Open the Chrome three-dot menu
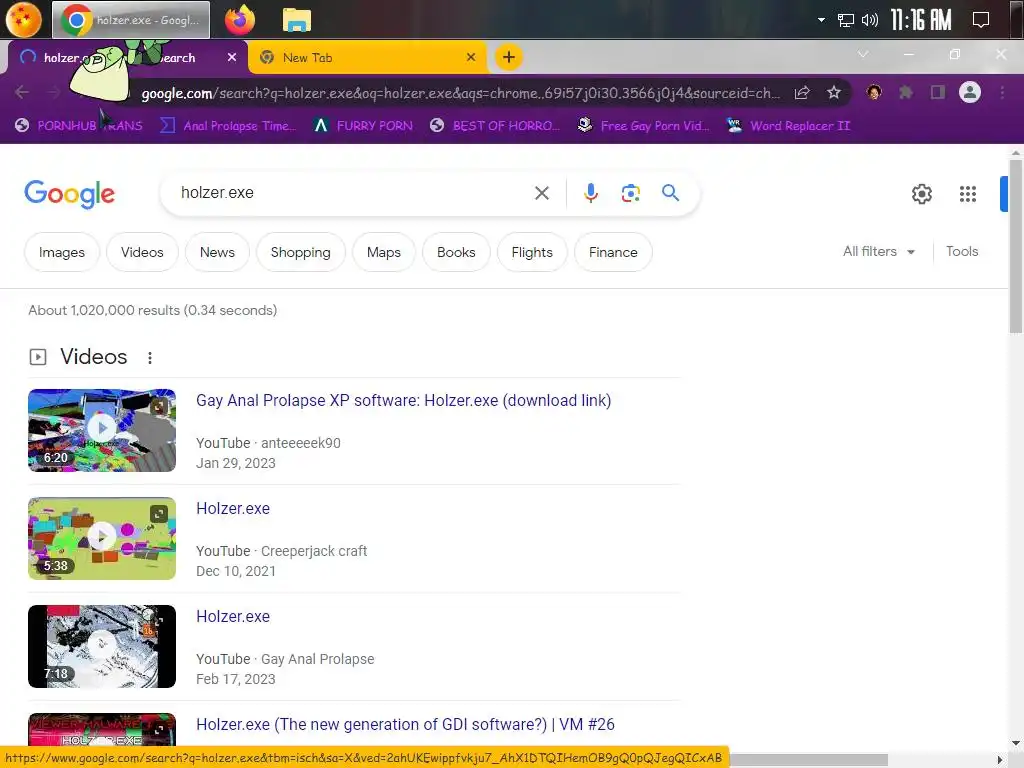The image size is (1024, 768). click(x=1002, y=93)
